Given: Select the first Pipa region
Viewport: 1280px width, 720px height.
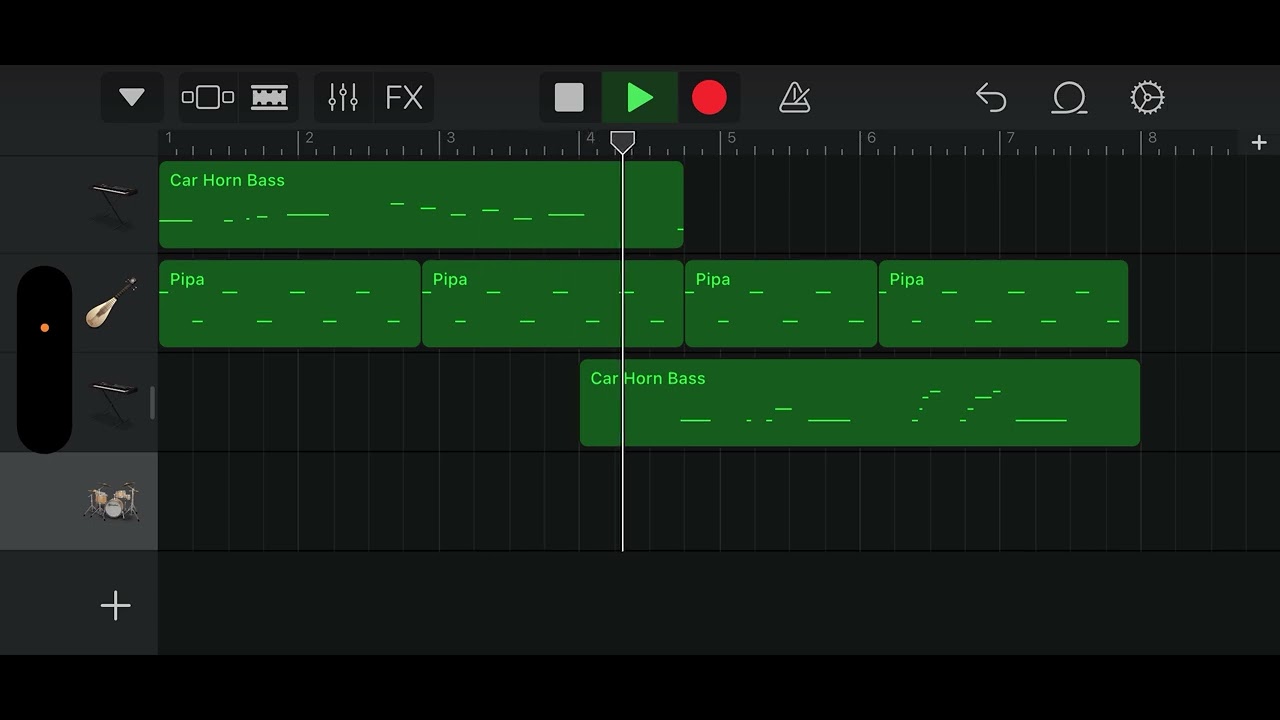Looking at the screenshot, I should [290, 303].
